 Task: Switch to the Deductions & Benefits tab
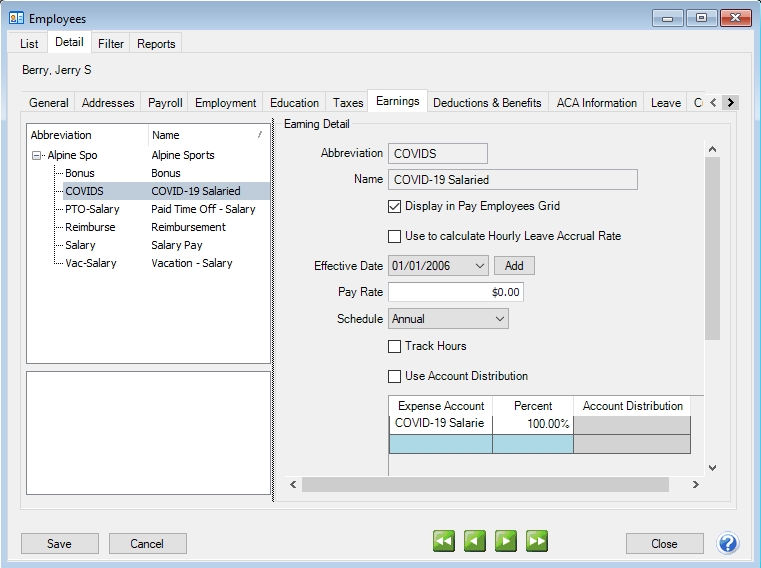[487, 102]
